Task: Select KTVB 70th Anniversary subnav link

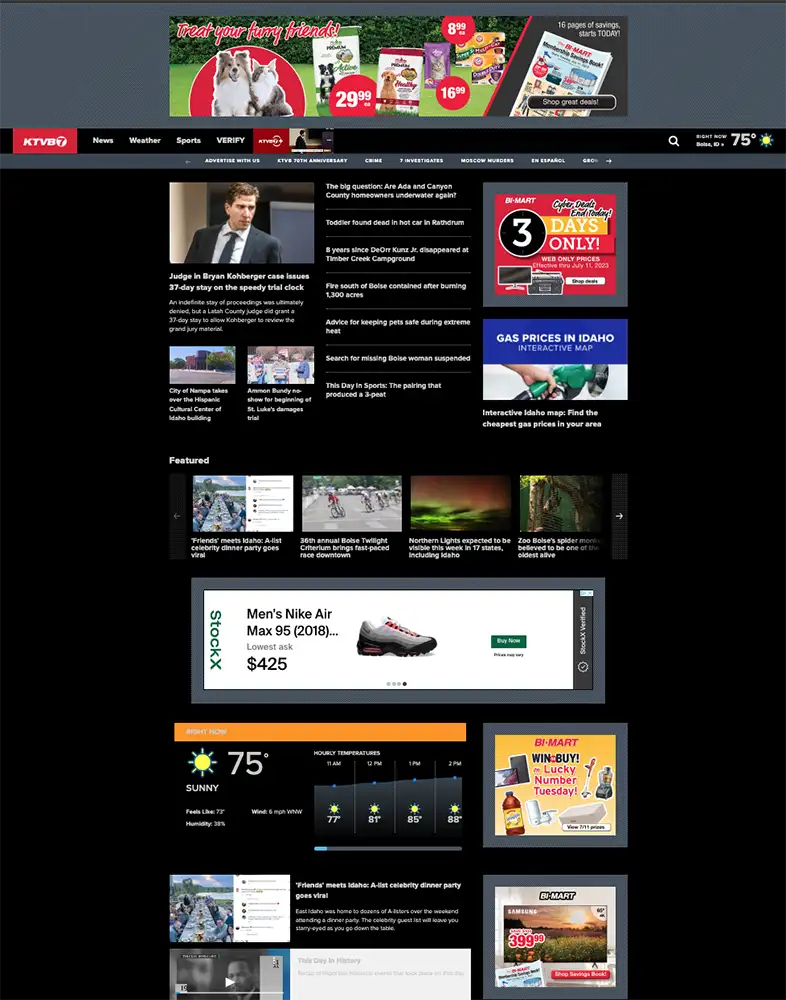Action: (313, 161)
